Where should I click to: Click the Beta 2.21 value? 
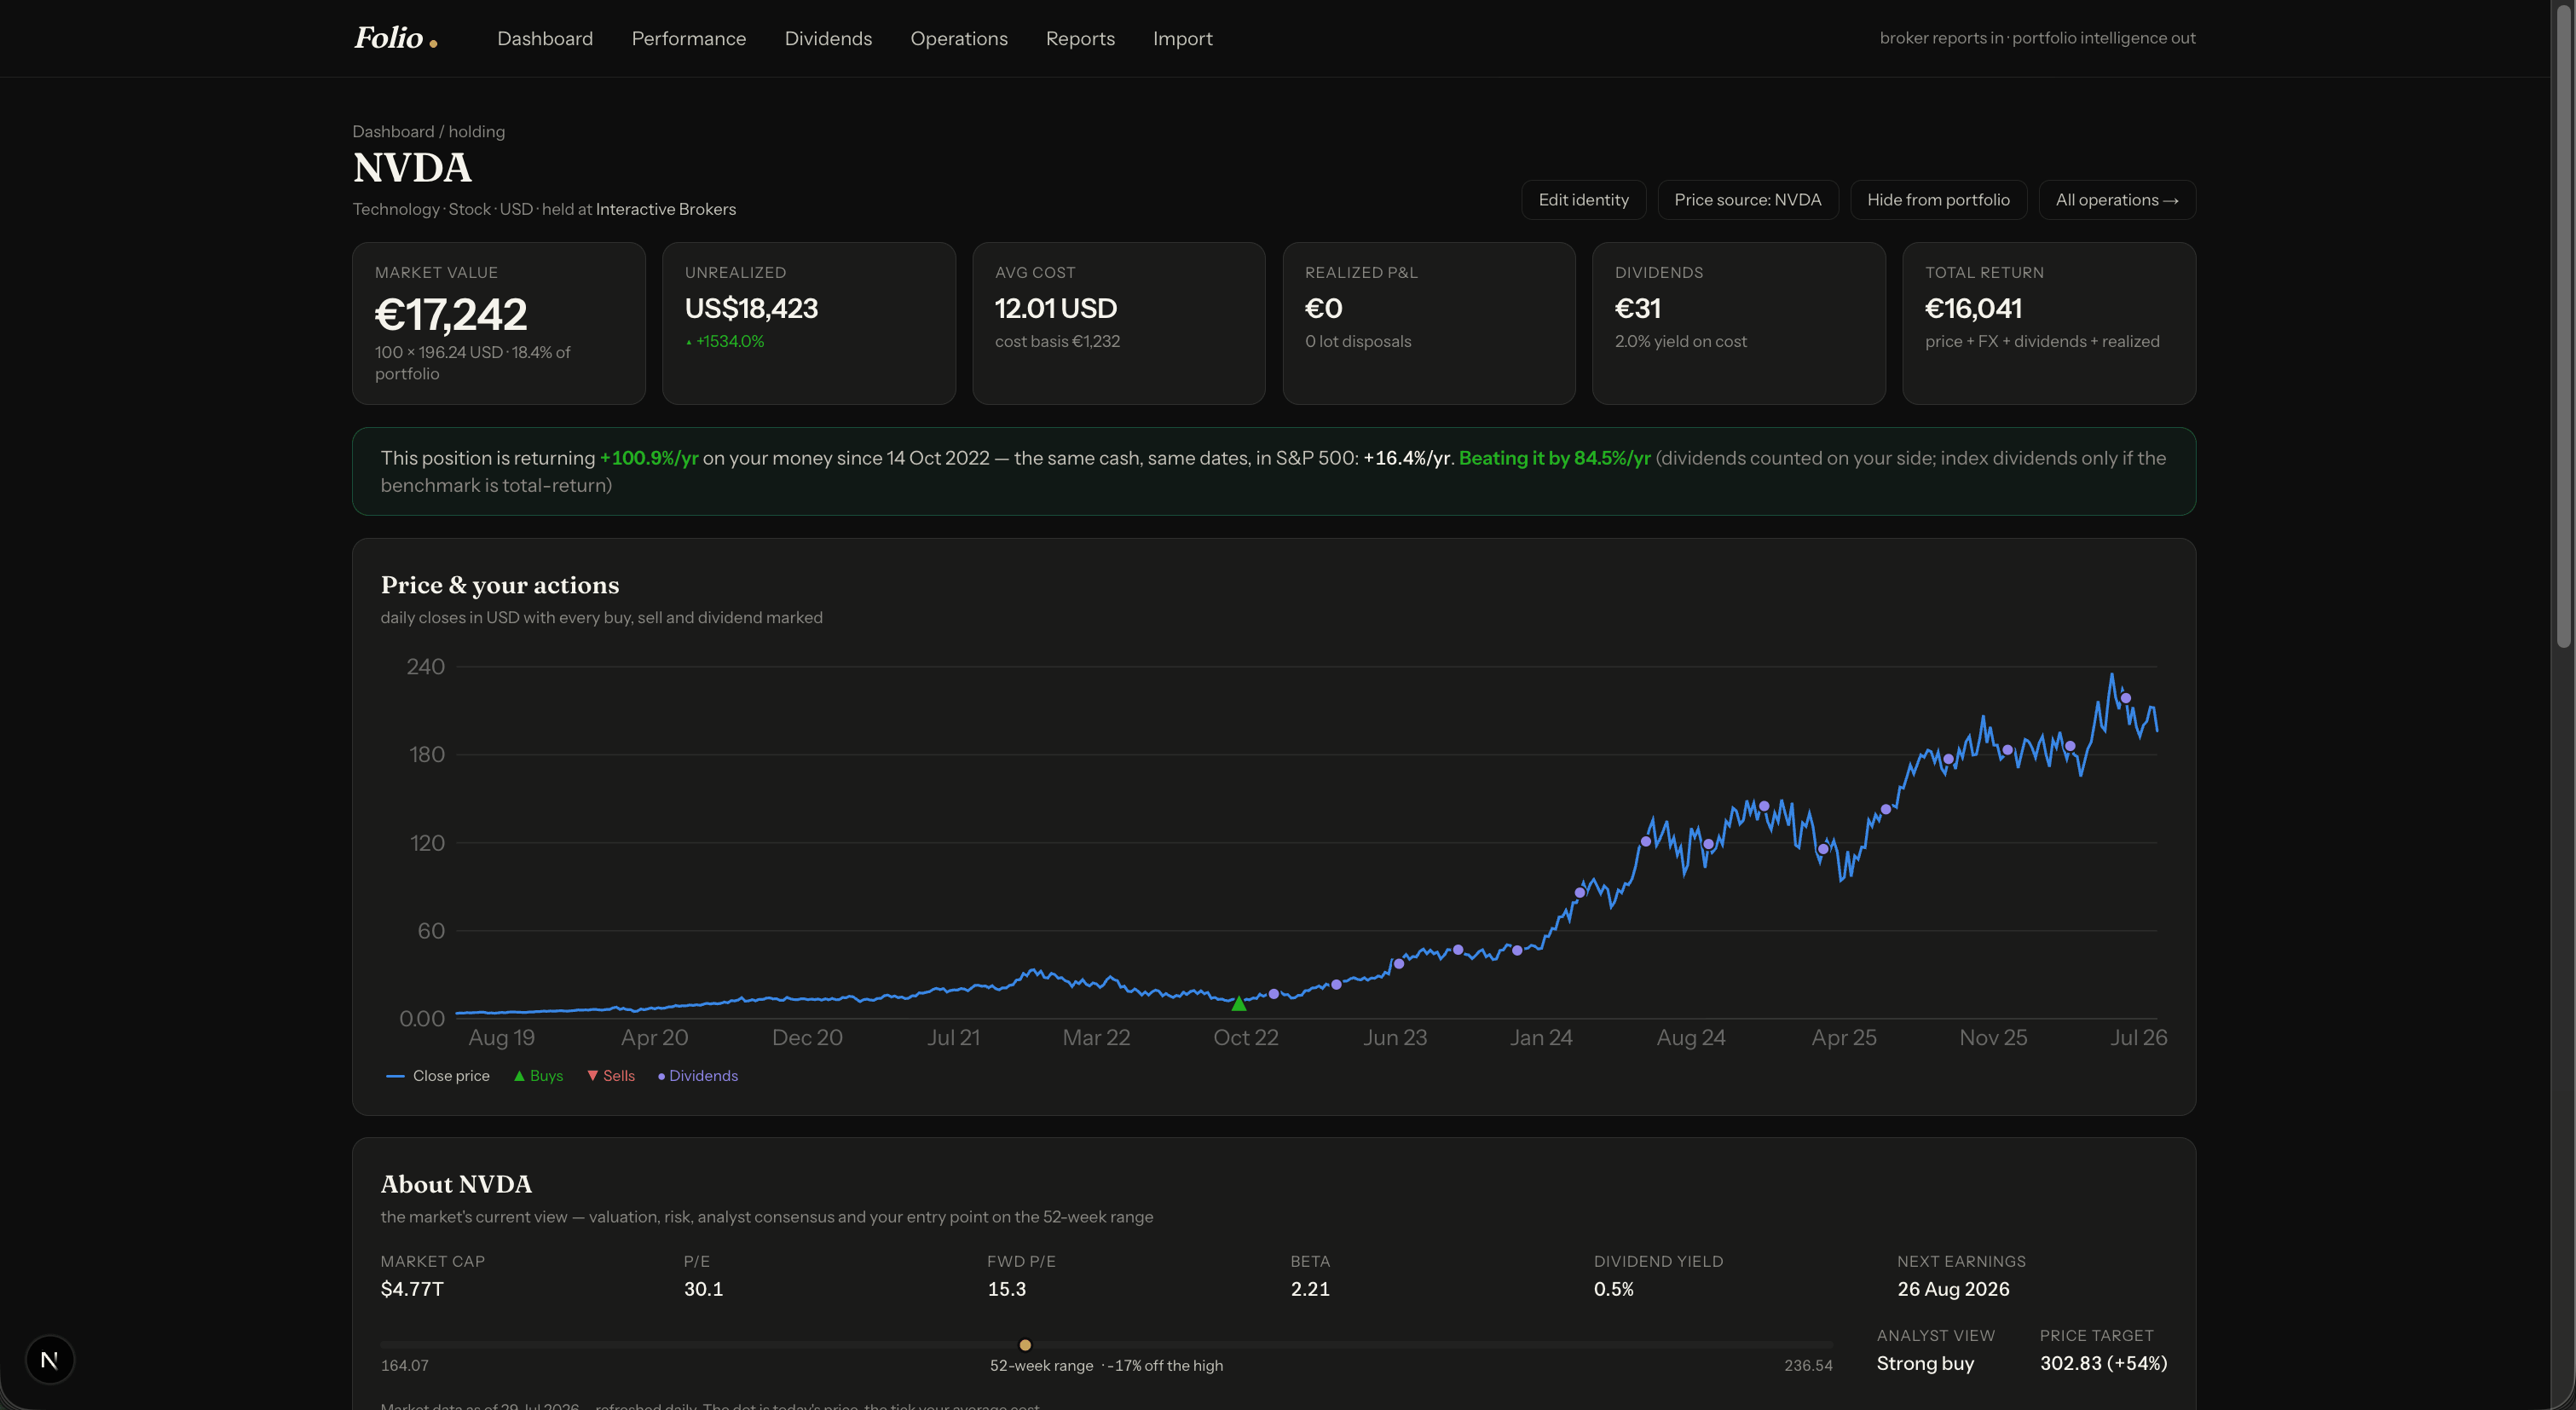click(x=1310, y=1289)
